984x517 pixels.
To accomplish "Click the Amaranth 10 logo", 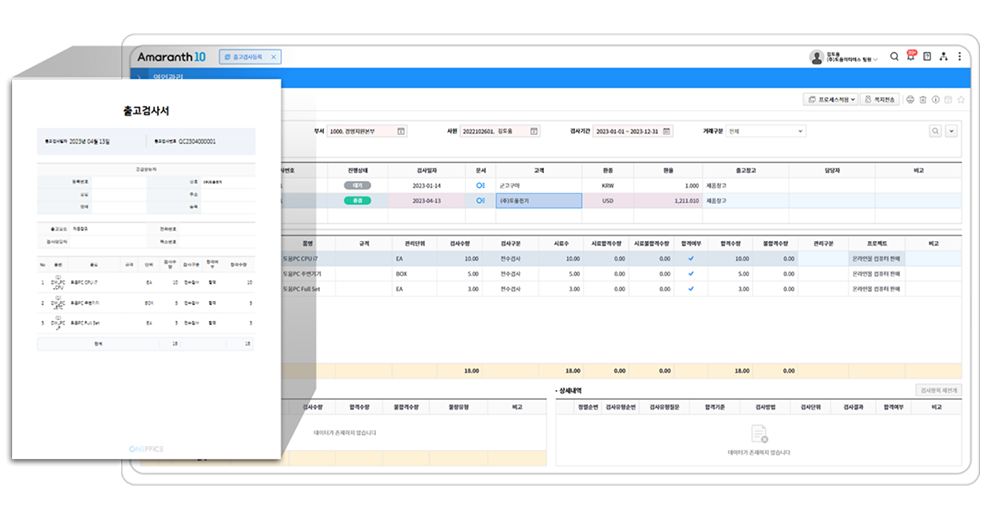I will click(x=171, y=57).
